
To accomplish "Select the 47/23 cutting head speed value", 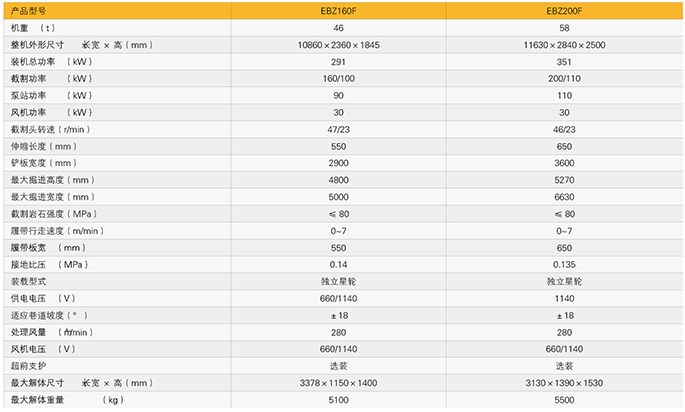I will point(339,130).
